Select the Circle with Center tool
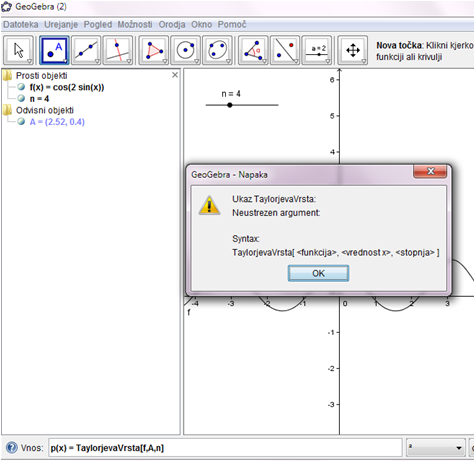475x462 pixels. click(x=185, y=50)
